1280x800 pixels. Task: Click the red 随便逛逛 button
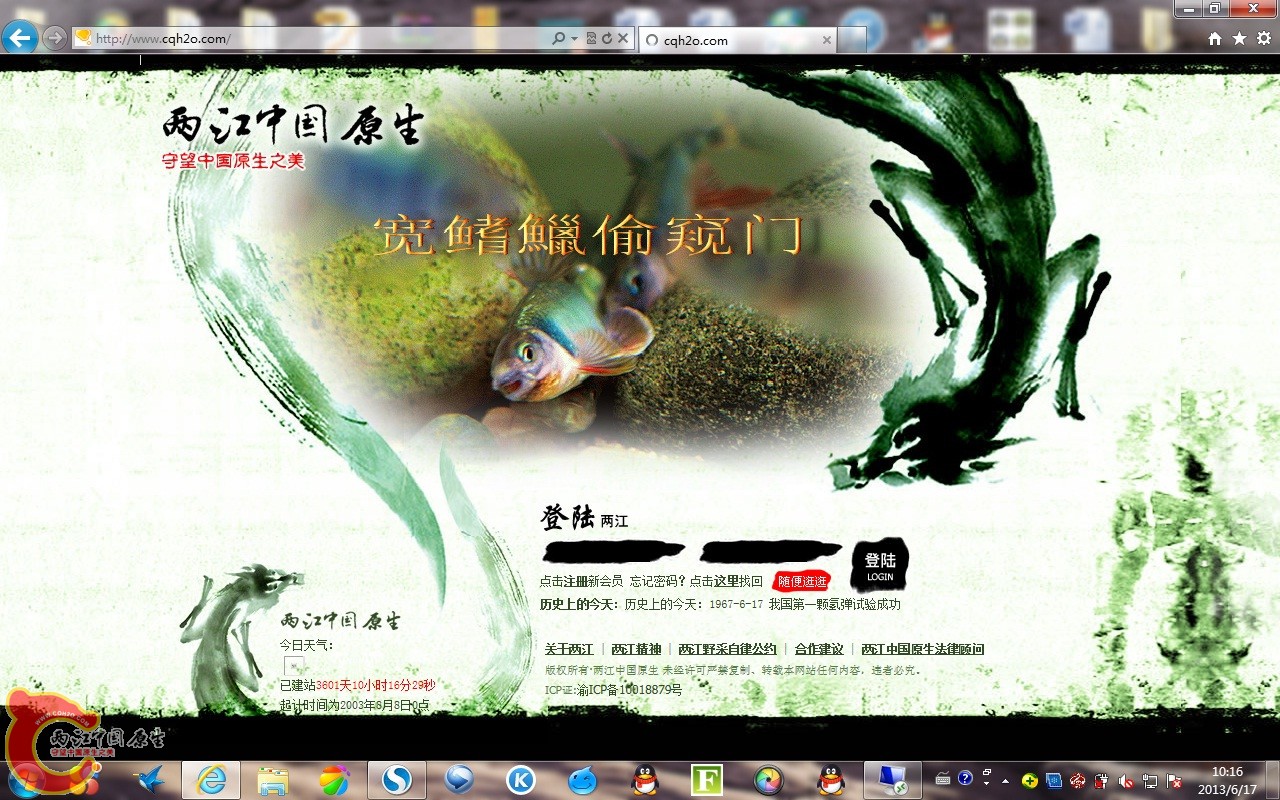pos(801,581)
